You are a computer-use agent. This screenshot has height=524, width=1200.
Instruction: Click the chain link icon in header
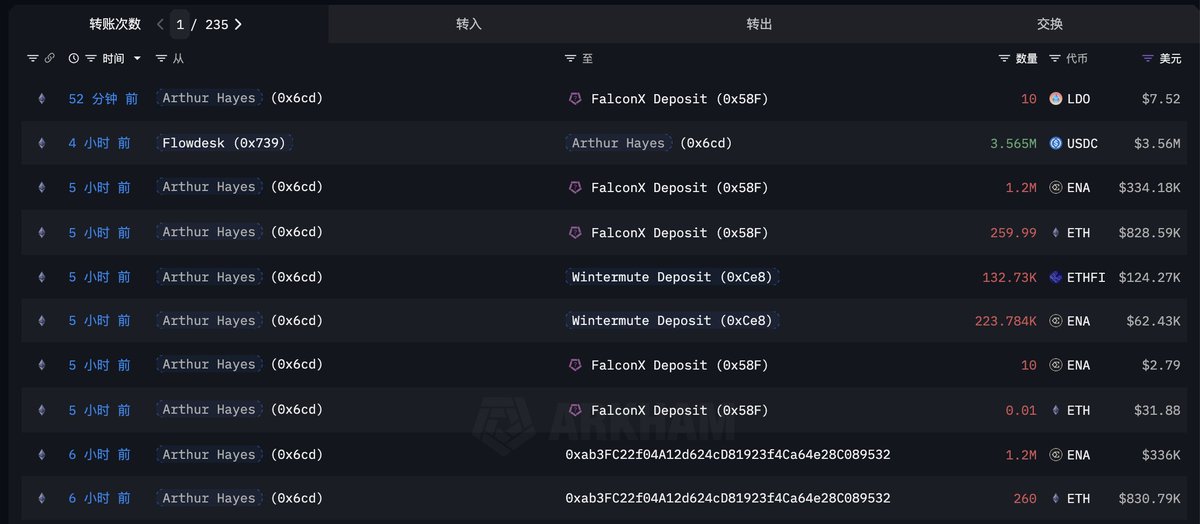(49, 59)
